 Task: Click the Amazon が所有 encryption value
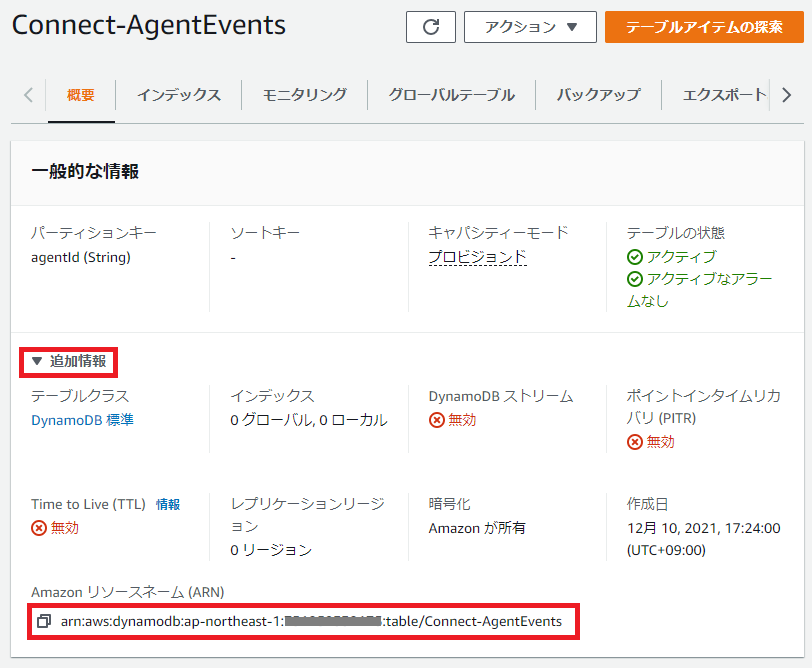(x=477, y=528)
